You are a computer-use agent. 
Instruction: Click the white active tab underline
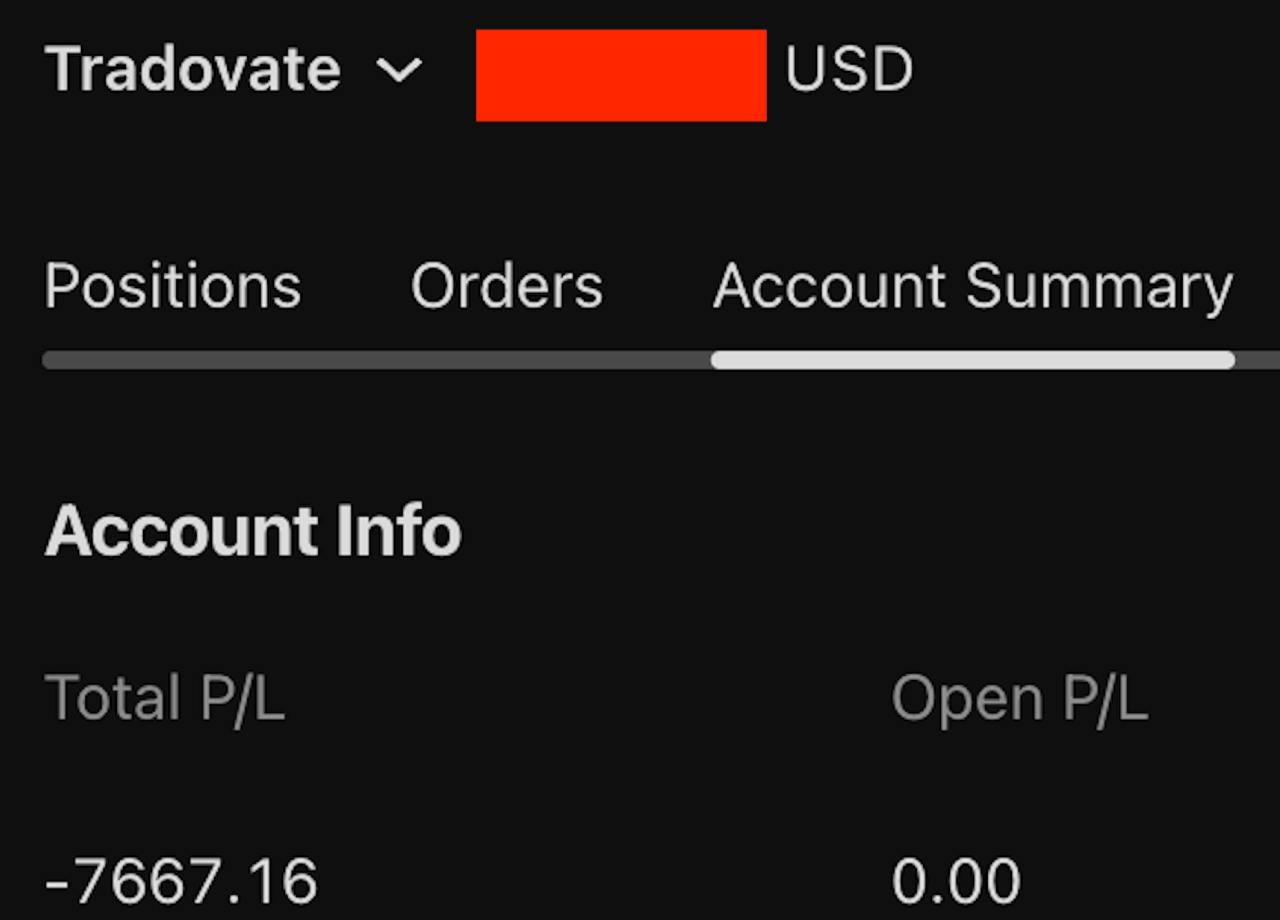click(973, 360)
